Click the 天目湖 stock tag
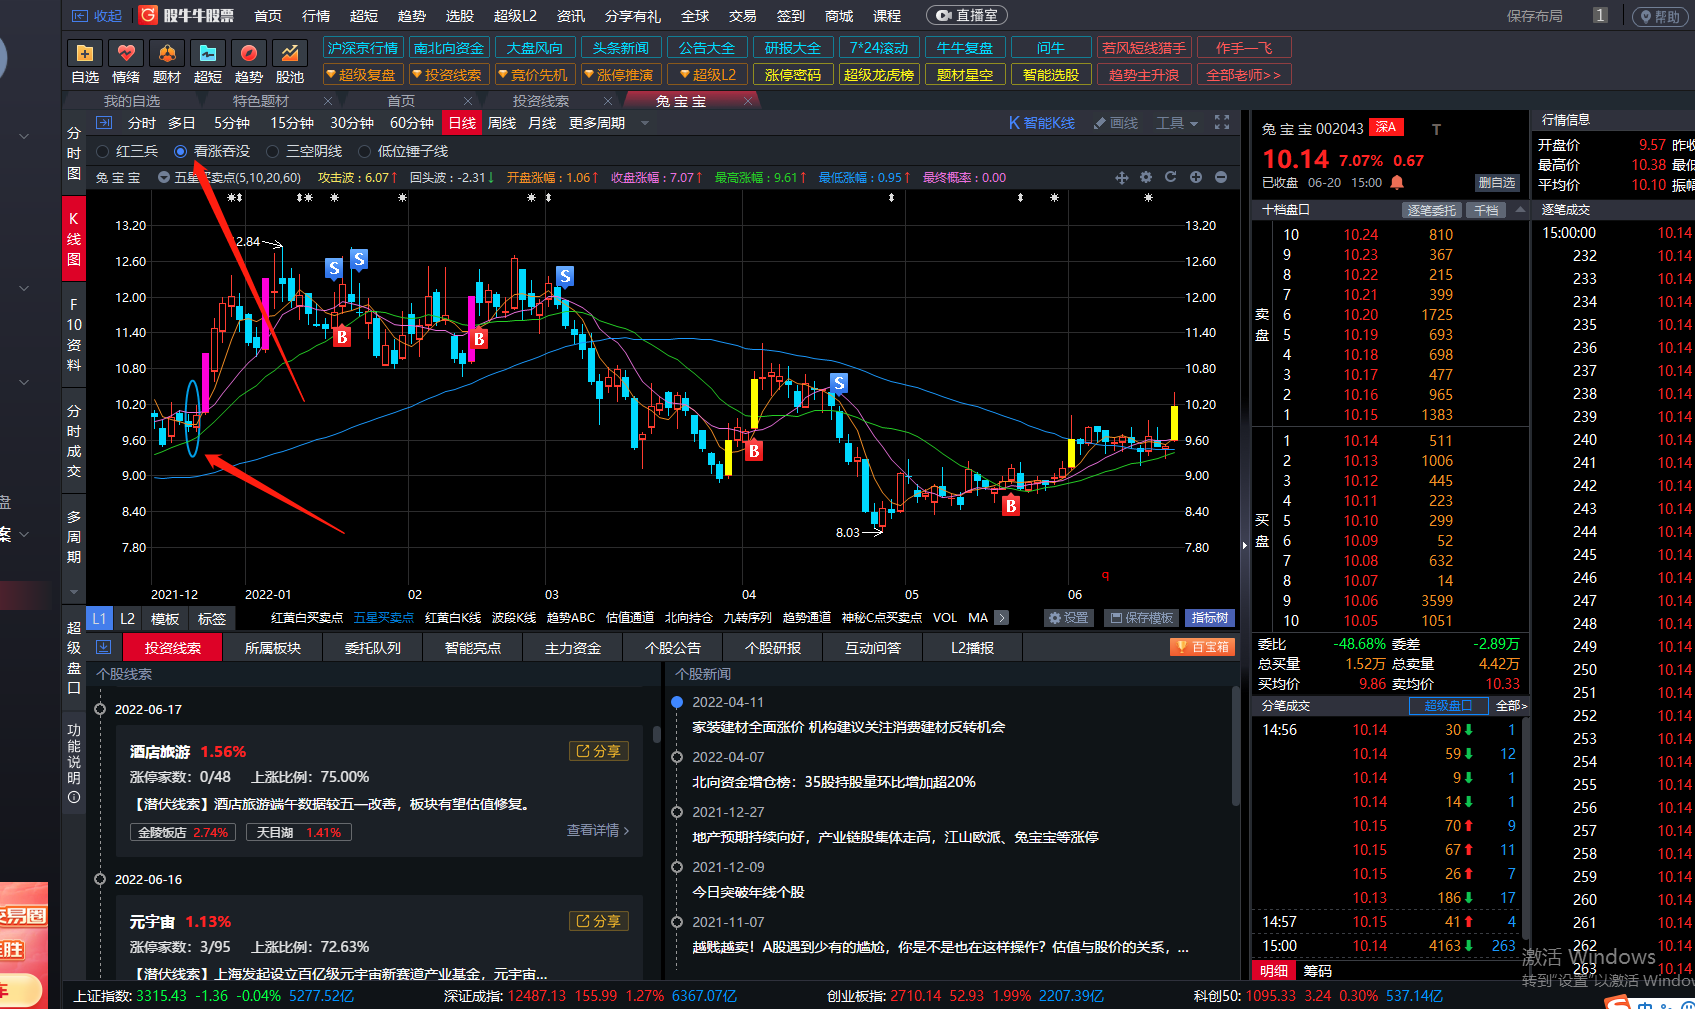Image resolution: width=1695 pixels, height=1009 pixels. click(x=299, y=832)
